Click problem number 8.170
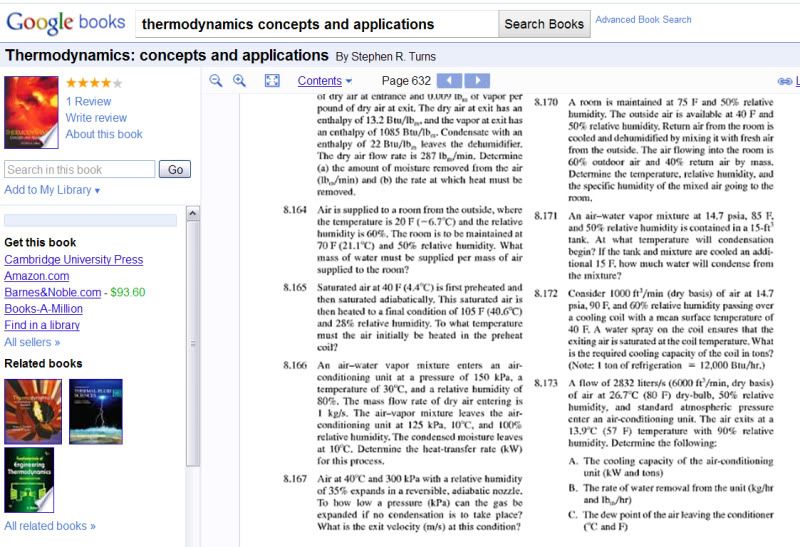800x547 pixels. pyautogui.click(x=546, y=102)
